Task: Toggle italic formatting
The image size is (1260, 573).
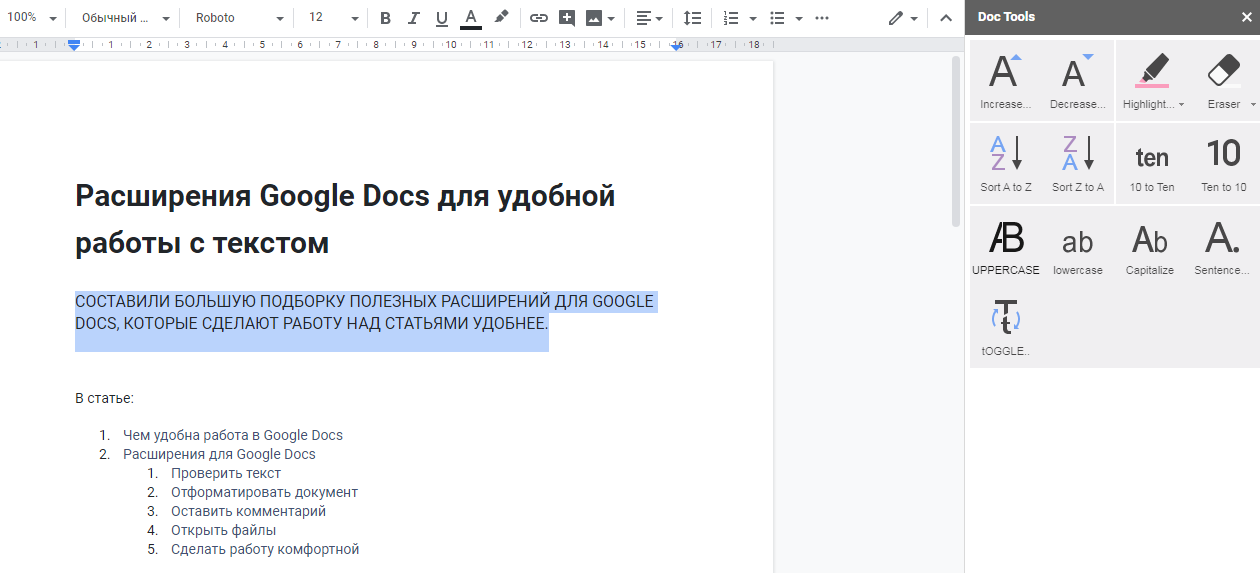Action: coord(414,18)
